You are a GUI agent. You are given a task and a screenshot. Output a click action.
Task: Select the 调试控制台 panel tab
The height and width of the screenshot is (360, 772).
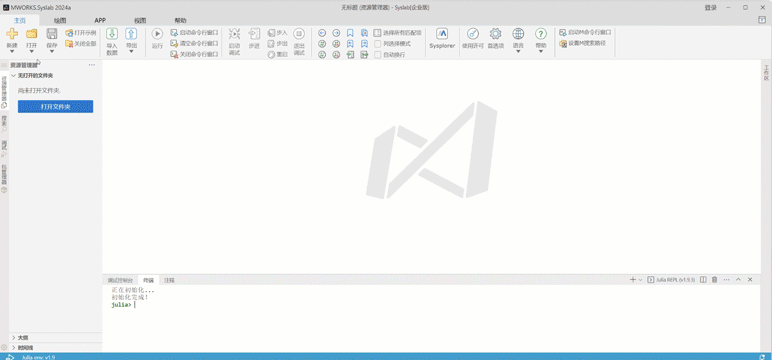120,280
